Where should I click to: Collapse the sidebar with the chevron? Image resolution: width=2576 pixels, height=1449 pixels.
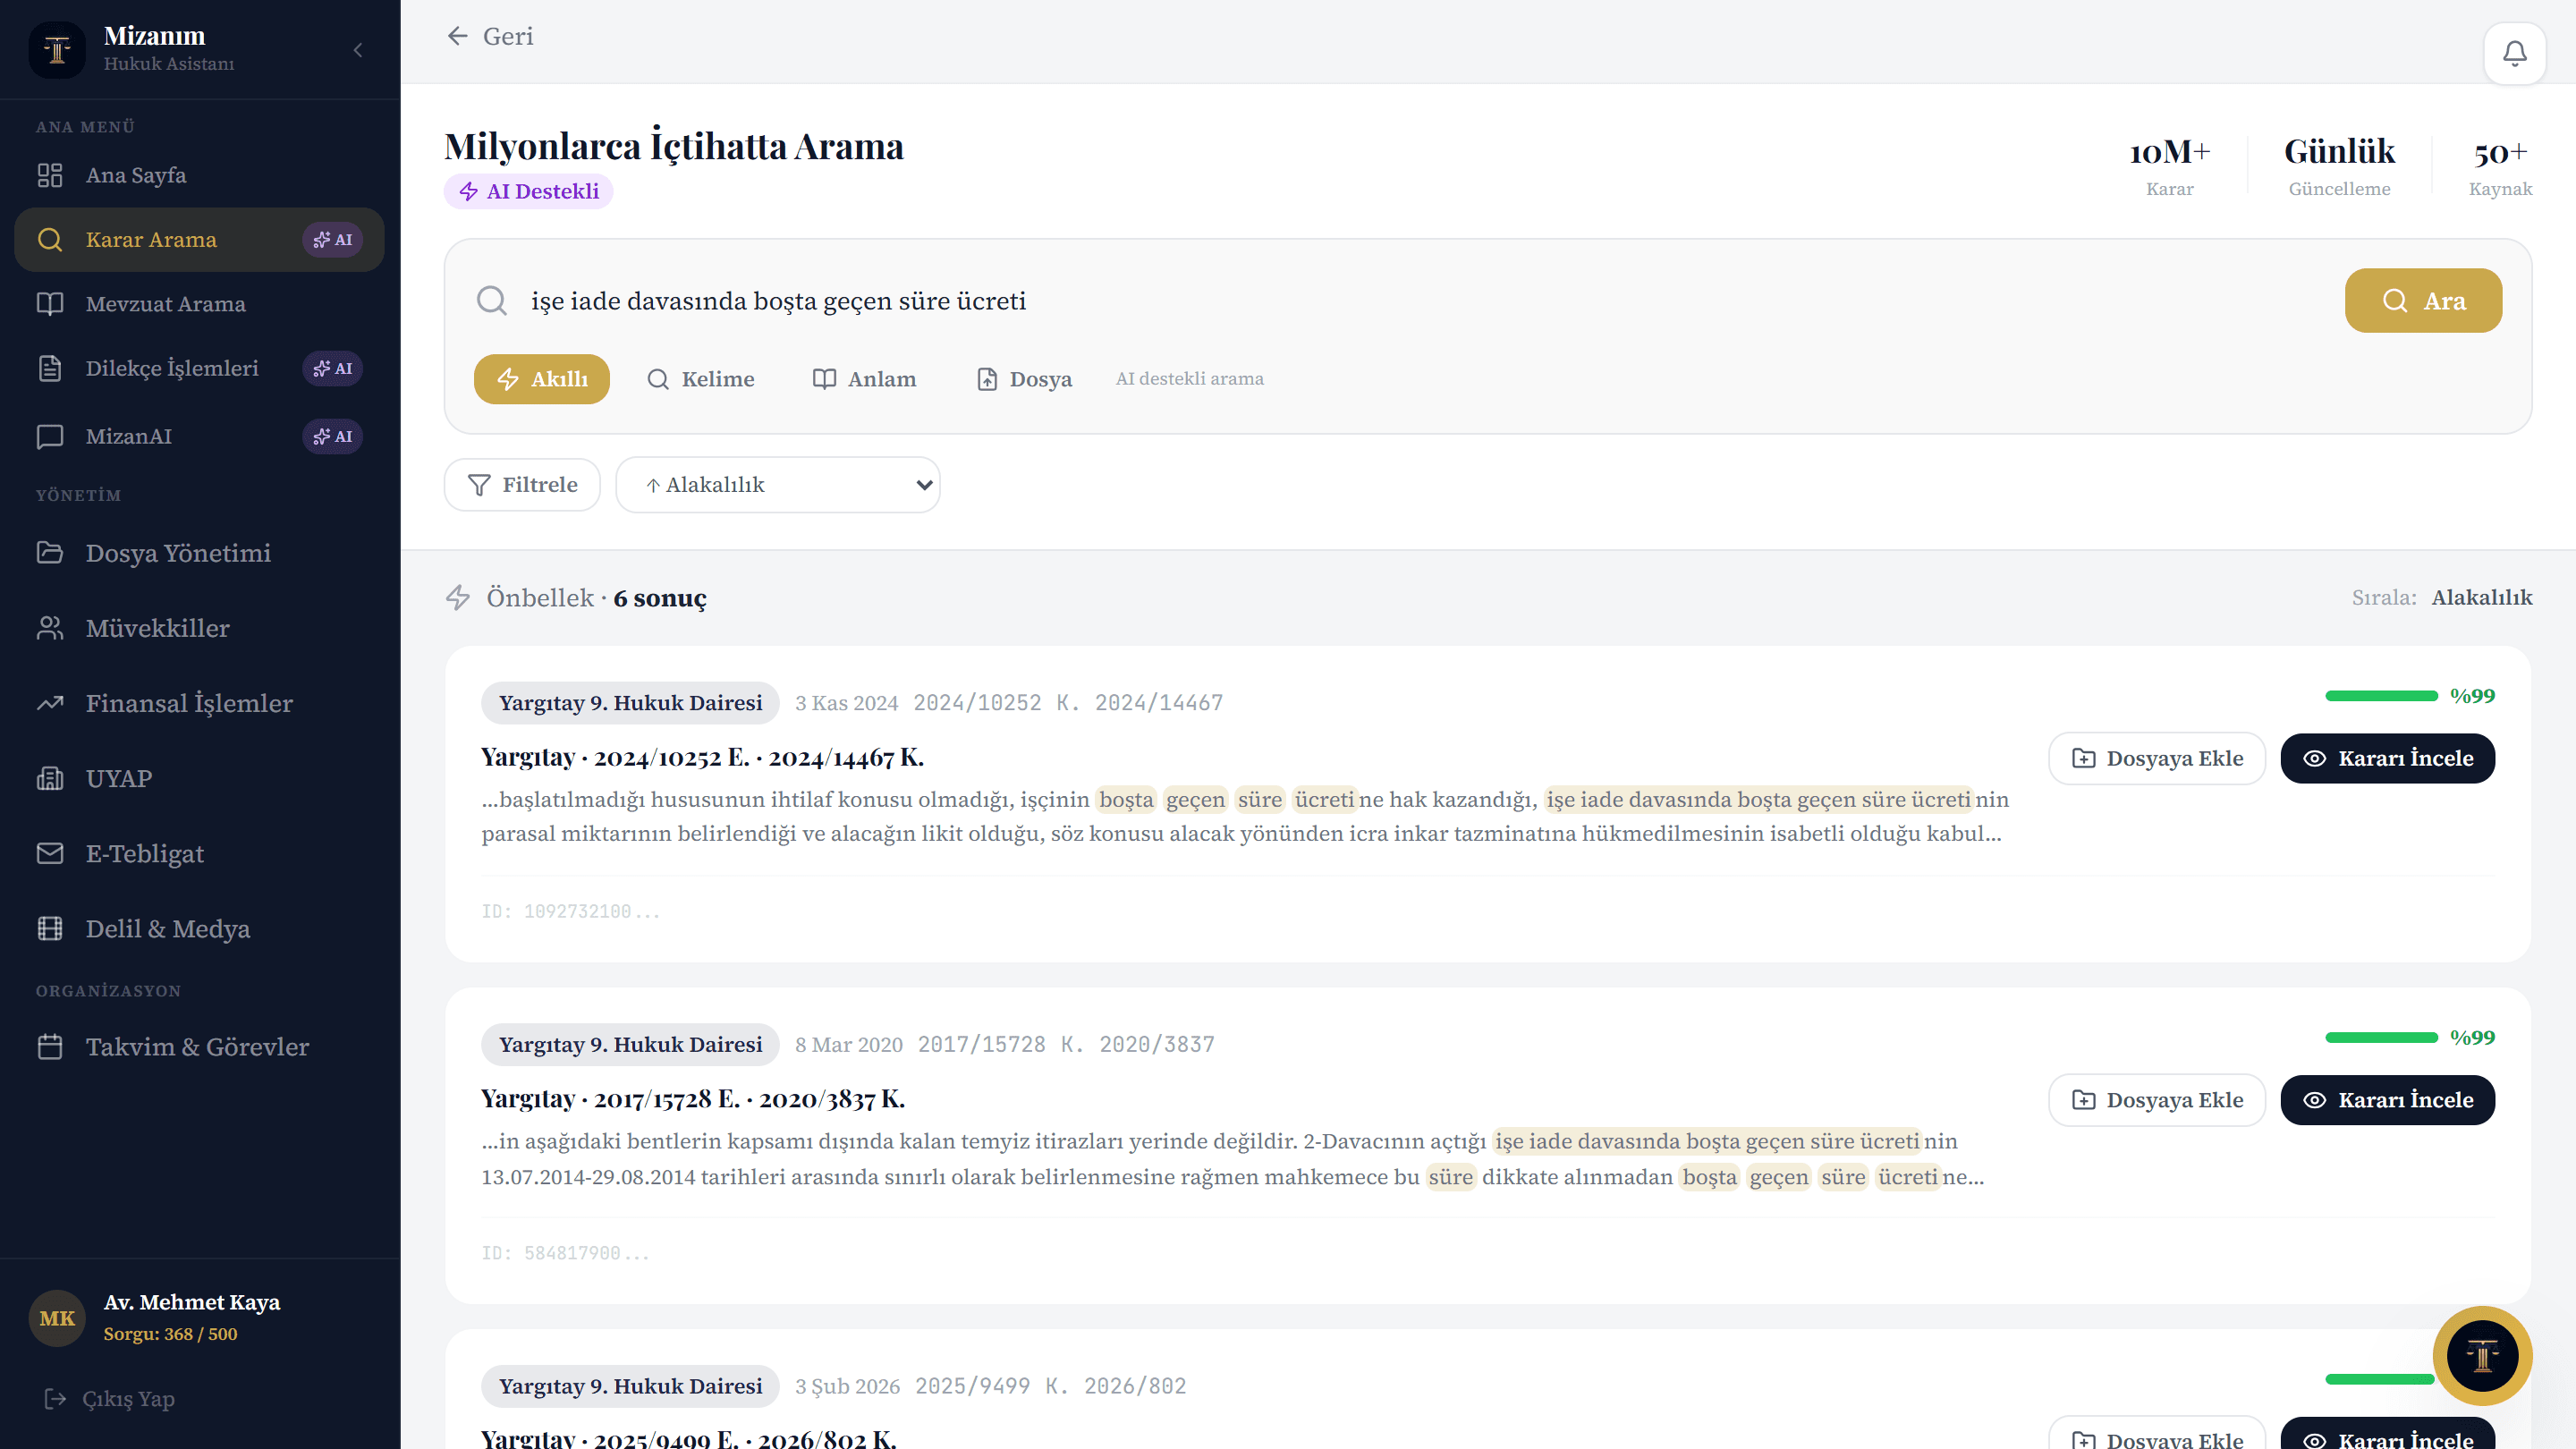pyautogui.click(x=358, y=50)
